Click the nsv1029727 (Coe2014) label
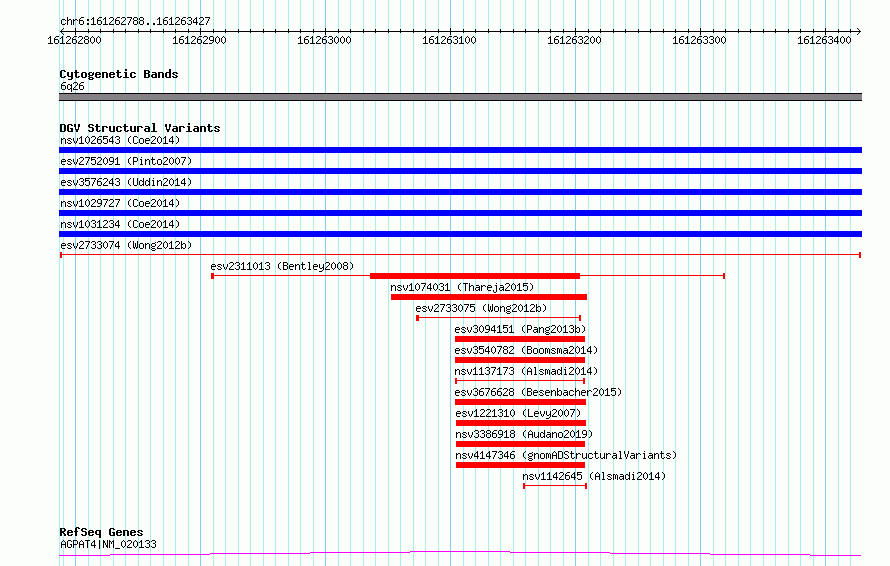The height and width of the screenshot is (566, 890). coord(120,203)
